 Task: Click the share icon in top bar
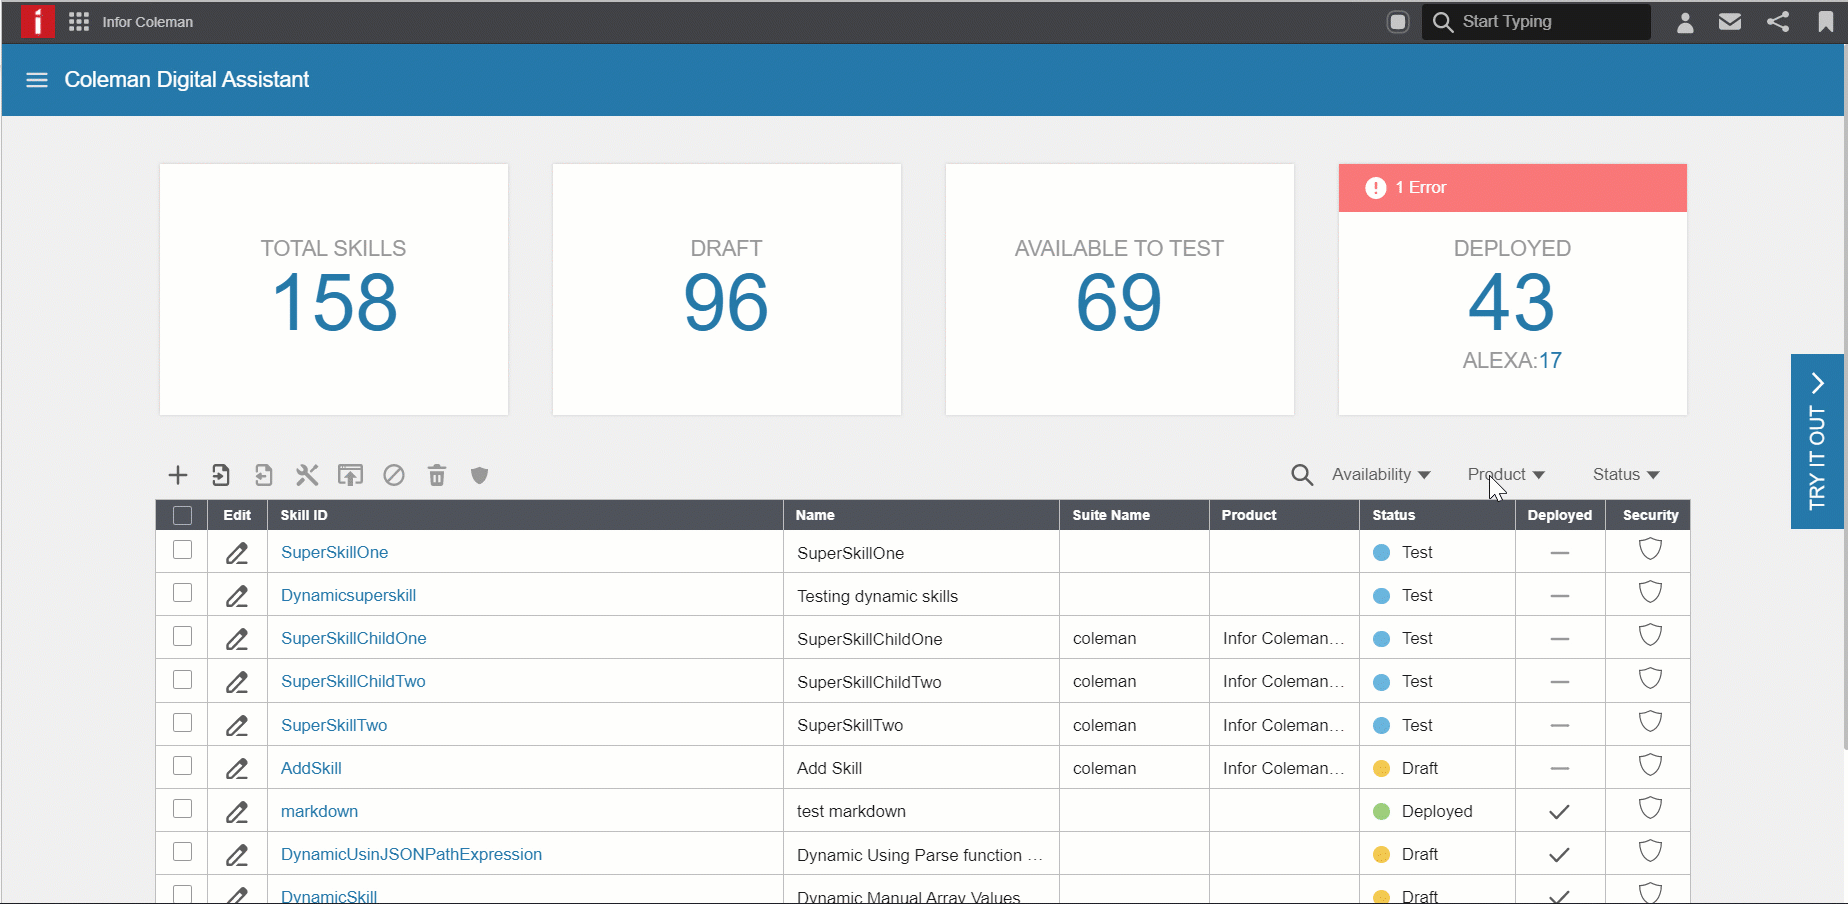(x=1778, y=22)
